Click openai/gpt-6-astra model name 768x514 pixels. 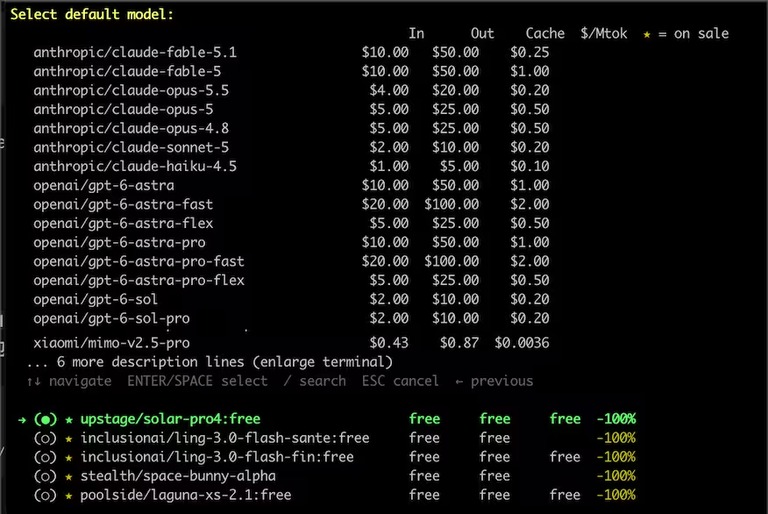[104, 186]
